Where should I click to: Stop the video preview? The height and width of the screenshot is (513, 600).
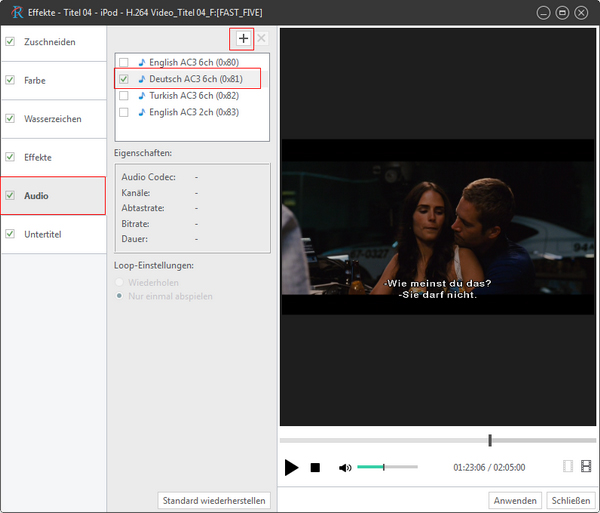315,467
